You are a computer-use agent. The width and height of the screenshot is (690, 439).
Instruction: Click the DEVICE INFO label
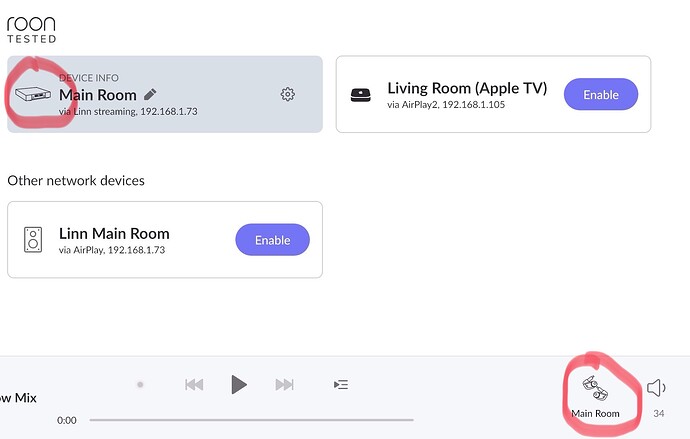pos(89,78)
